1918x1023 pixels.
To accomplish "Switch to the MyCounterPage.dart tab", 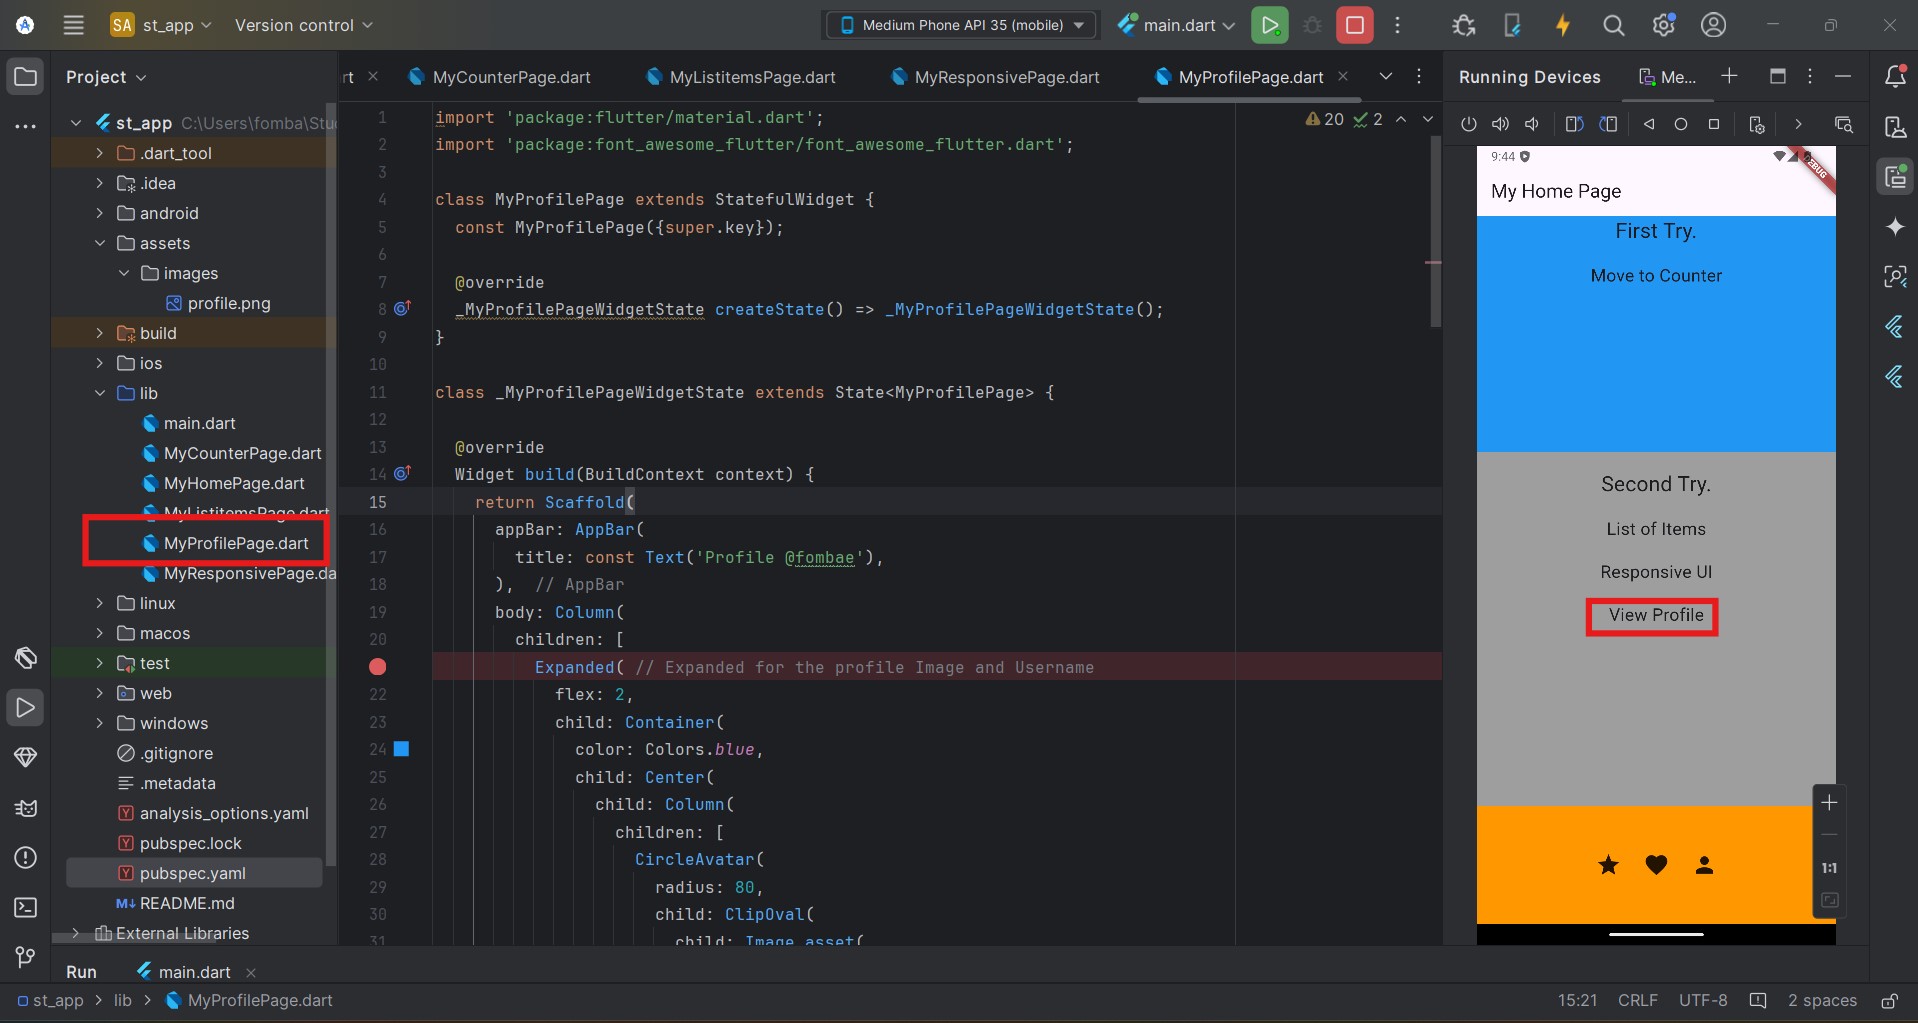I will 510,77.
